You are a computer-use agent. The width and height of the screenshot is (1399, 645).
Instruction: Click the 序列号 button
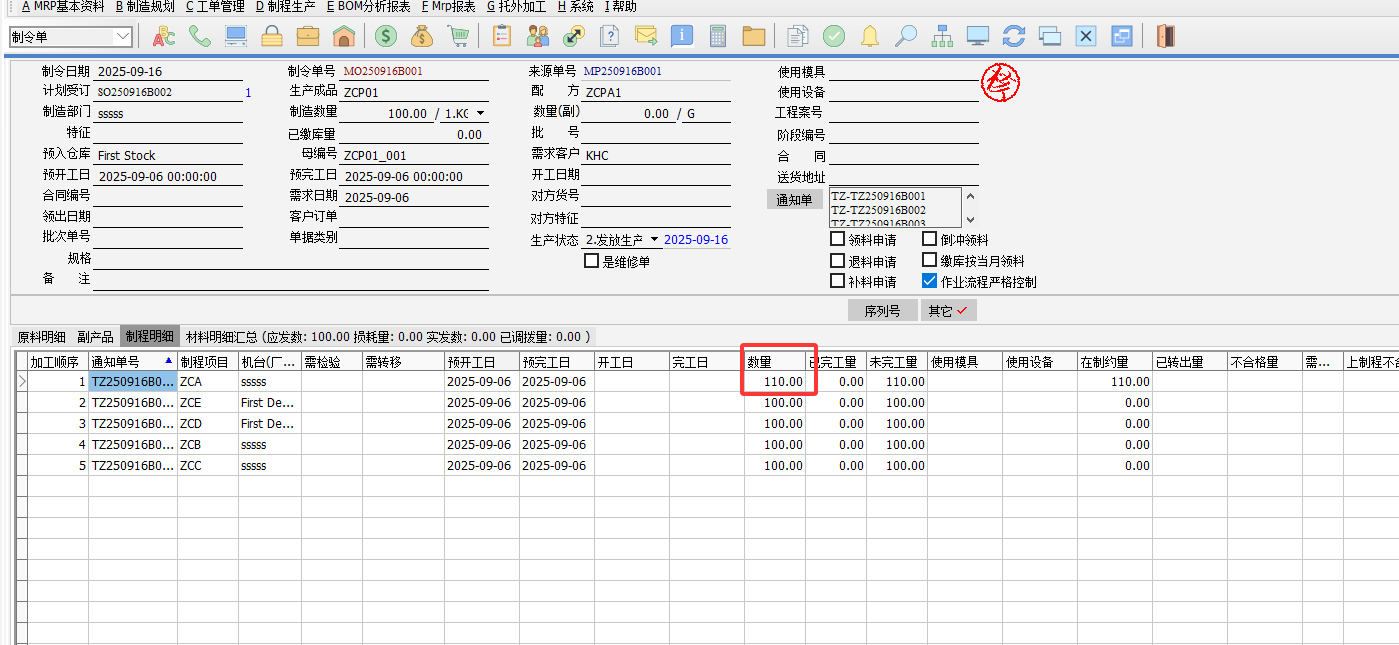click(x=882, y=311)
